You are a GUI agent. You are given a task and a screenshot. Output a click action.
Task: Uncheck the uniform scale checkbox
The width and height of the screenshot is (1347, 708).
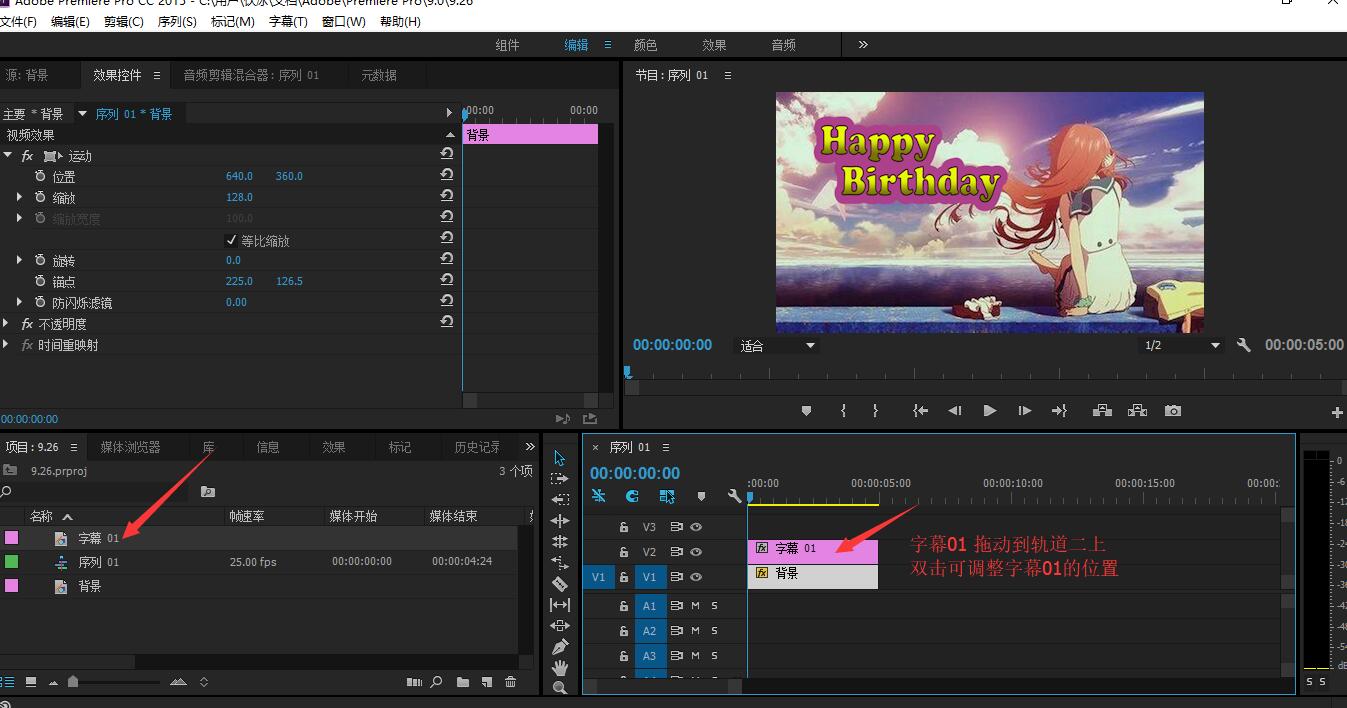232,240
